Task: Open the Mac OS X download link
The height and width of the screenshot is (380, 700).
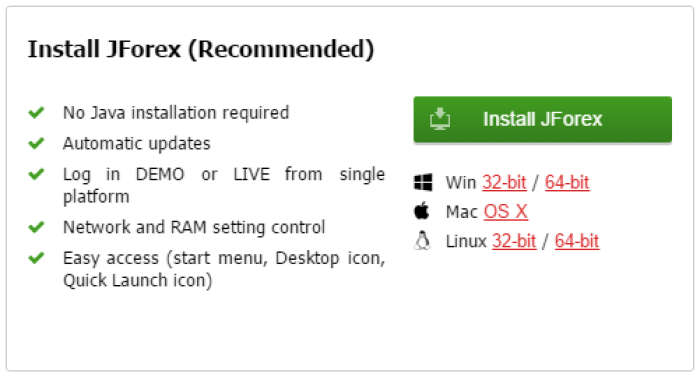Action: pyautogui.click(x=505, y=212)
